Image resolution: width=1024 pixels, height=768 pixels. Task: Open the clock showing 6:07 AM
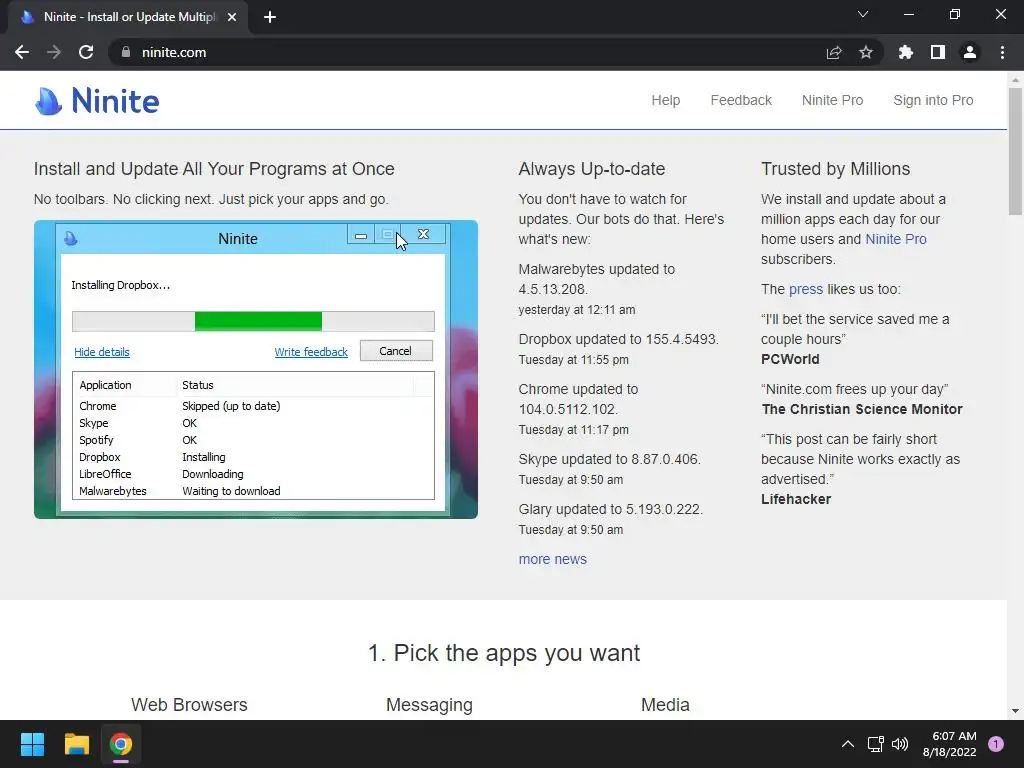[x=950, y=744]
